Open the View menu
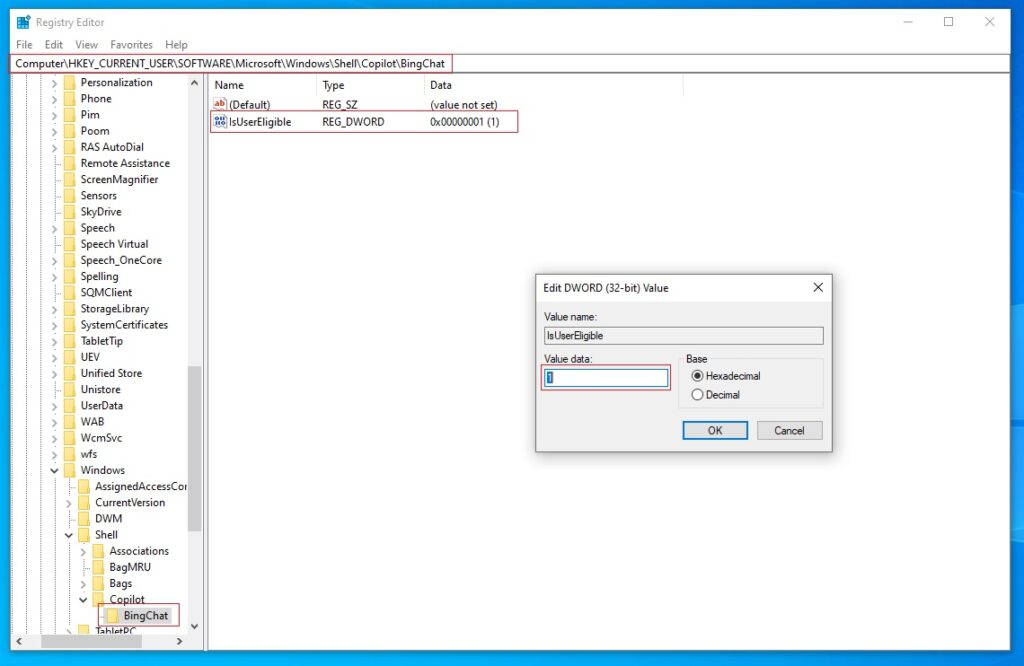 pos(86,44)
